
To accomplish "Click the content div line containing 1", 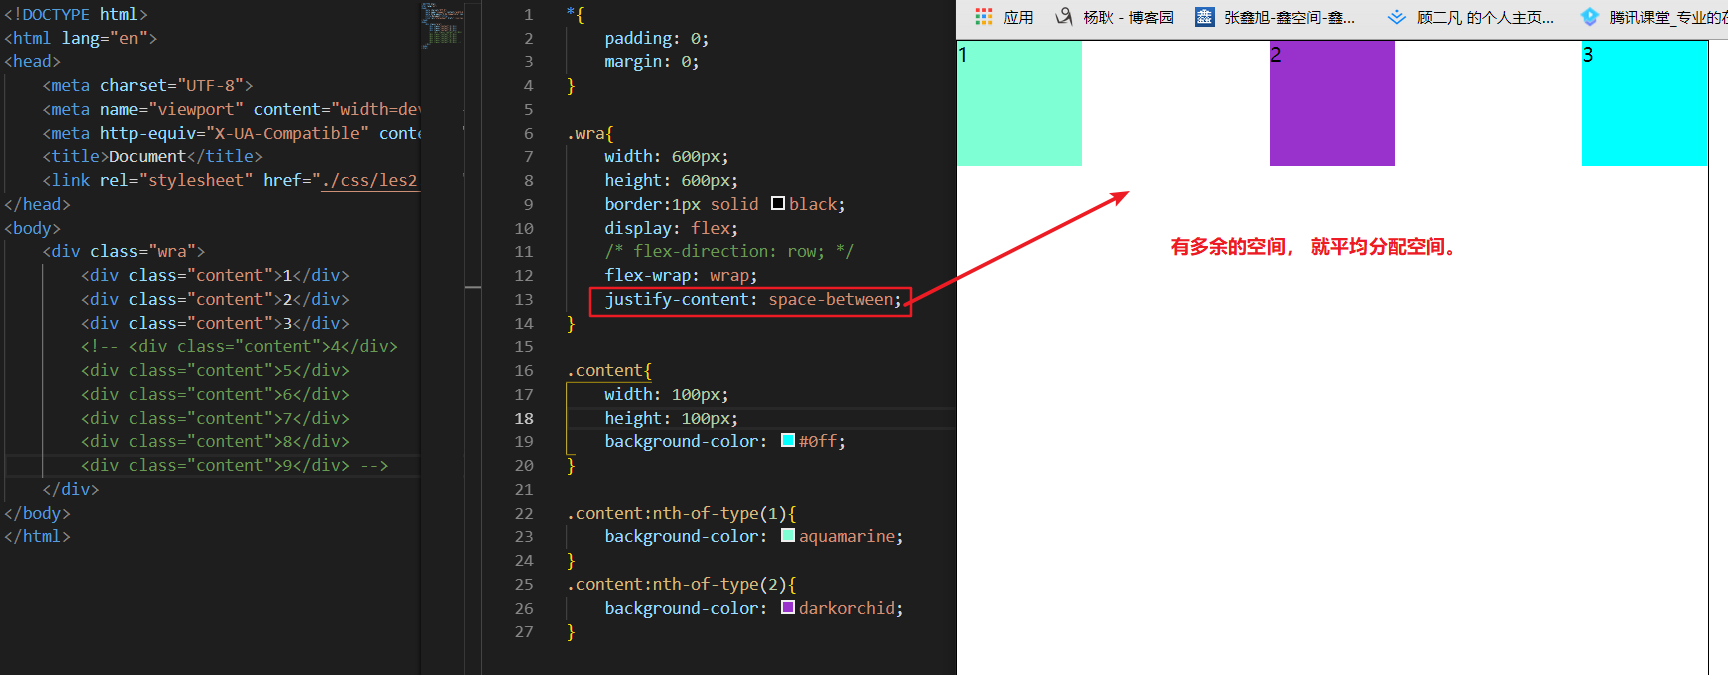I will point(215,275).
